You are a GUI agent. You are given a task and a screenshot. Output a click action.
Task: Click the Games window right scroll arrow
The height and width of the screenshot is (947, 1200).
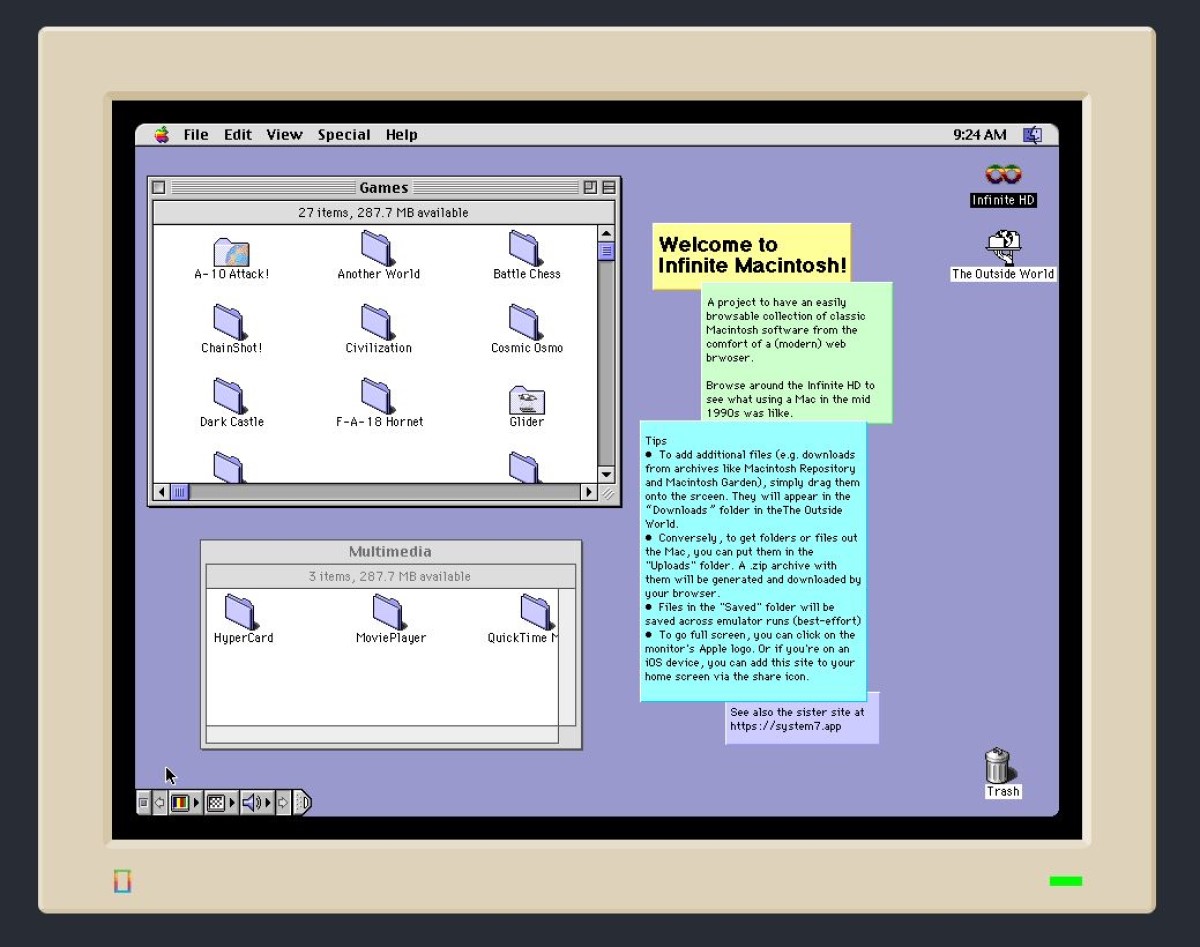[589, 492]
